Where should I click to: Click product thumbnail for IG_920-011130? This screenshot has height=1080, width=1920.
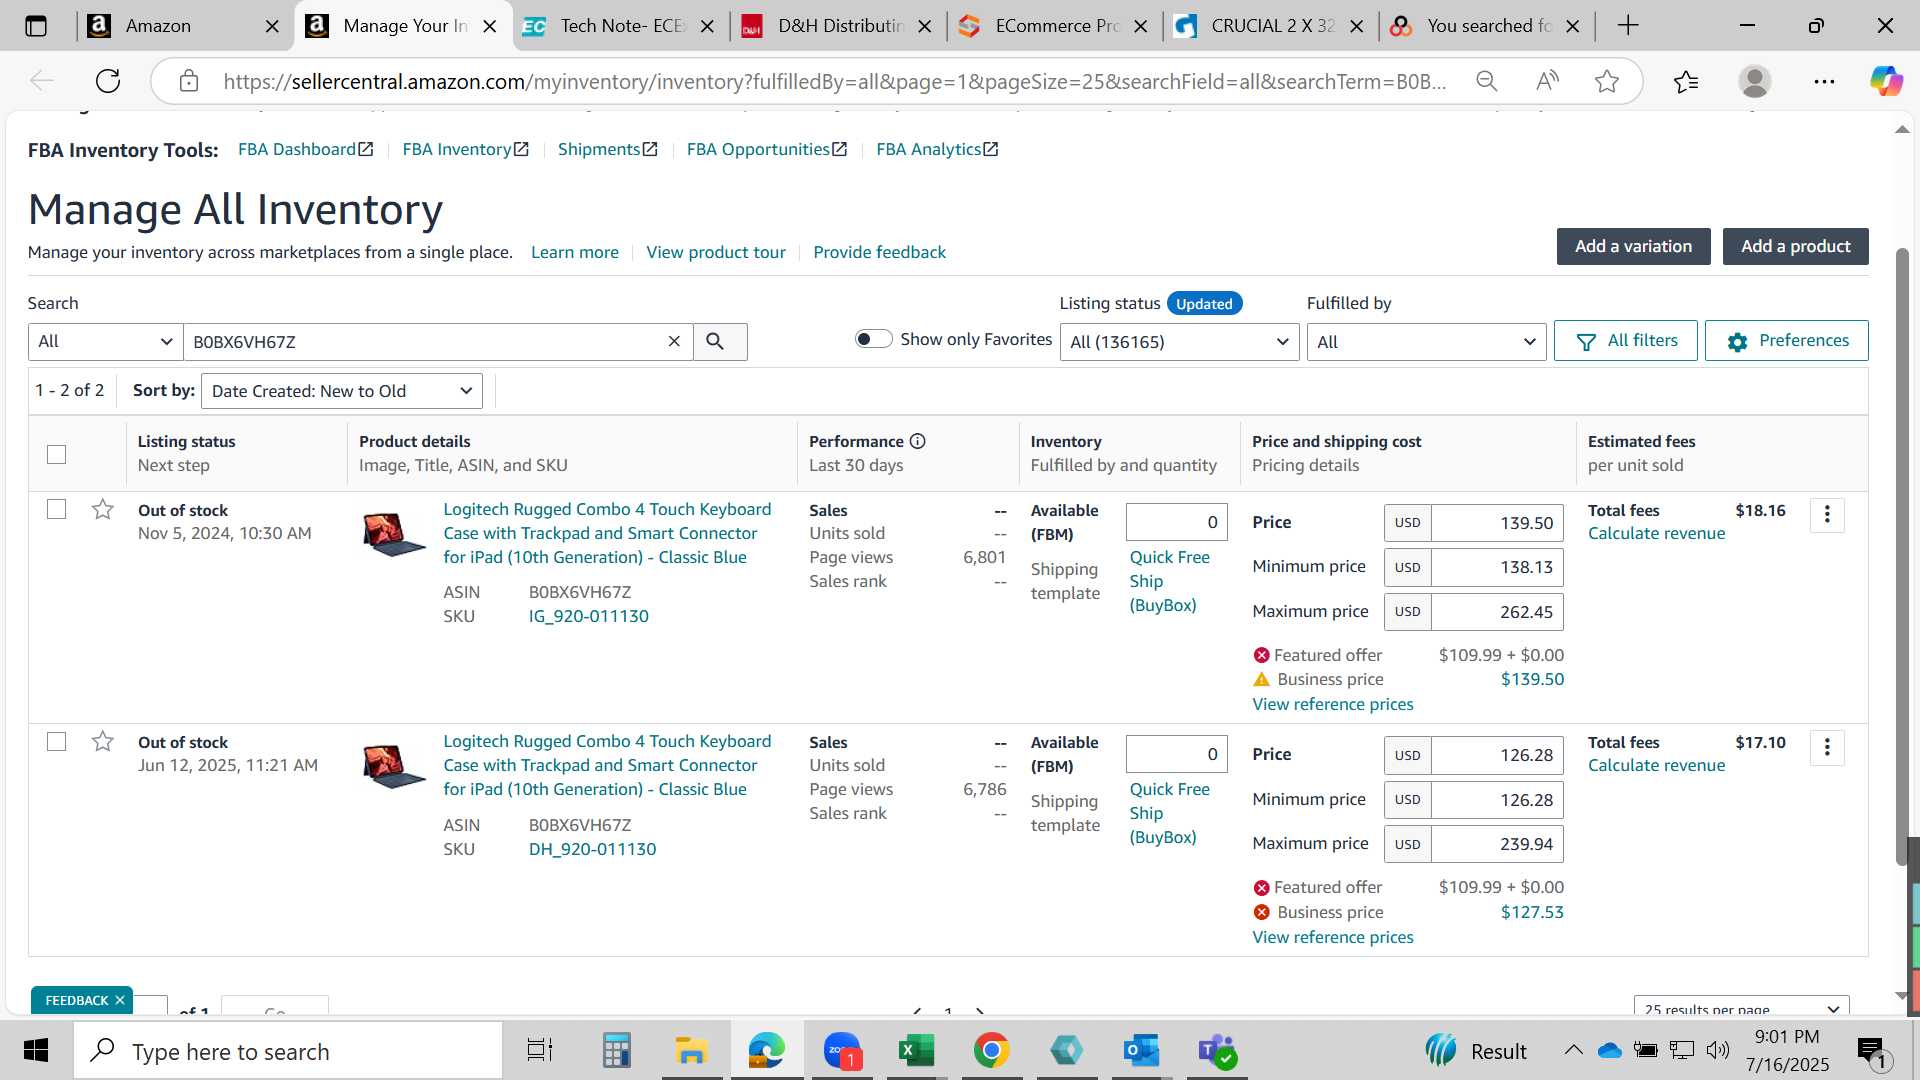(x=394, y=535)
